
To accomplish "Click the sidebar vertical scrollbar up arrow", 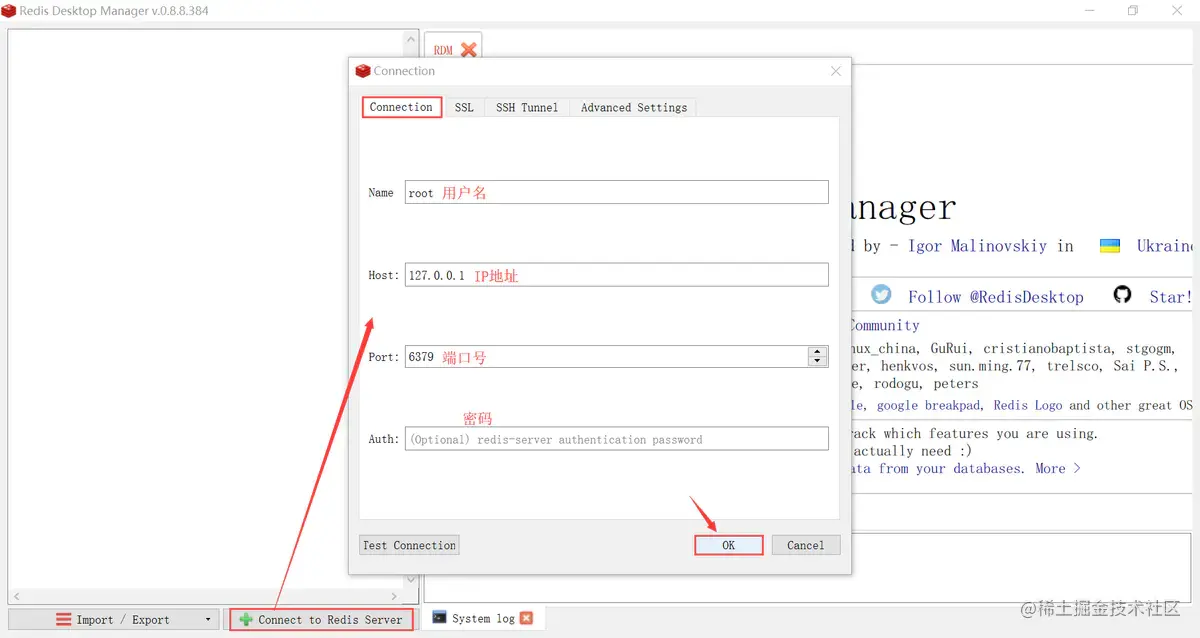I will (411, 38).
